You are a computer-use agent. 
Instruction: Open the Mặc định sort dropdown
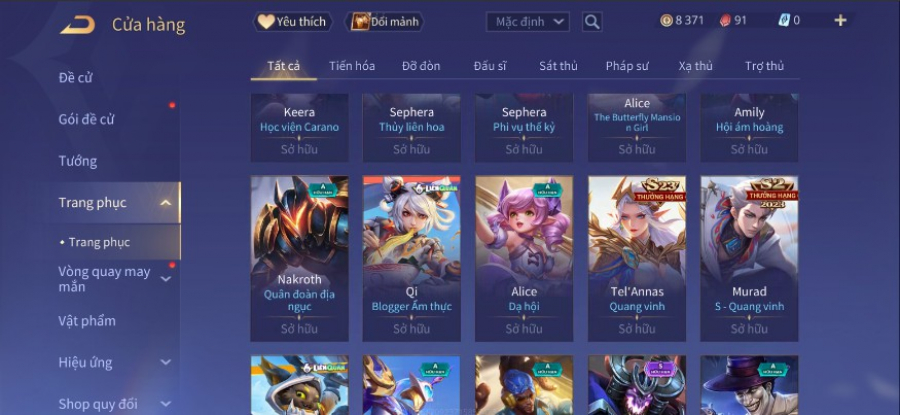point(527,22)
